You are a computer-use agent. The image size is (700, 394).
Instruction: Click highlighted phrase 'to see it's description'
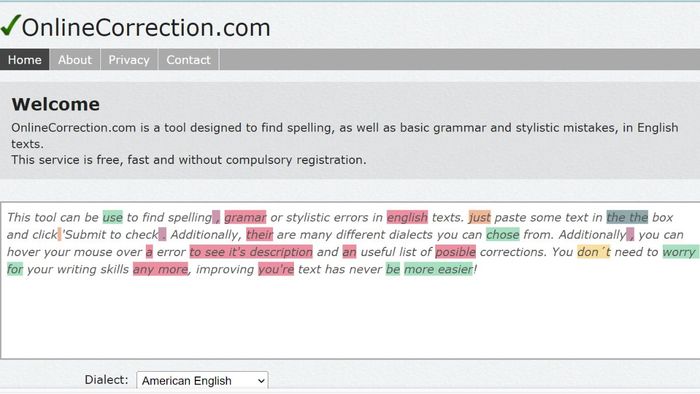[251, 252]
